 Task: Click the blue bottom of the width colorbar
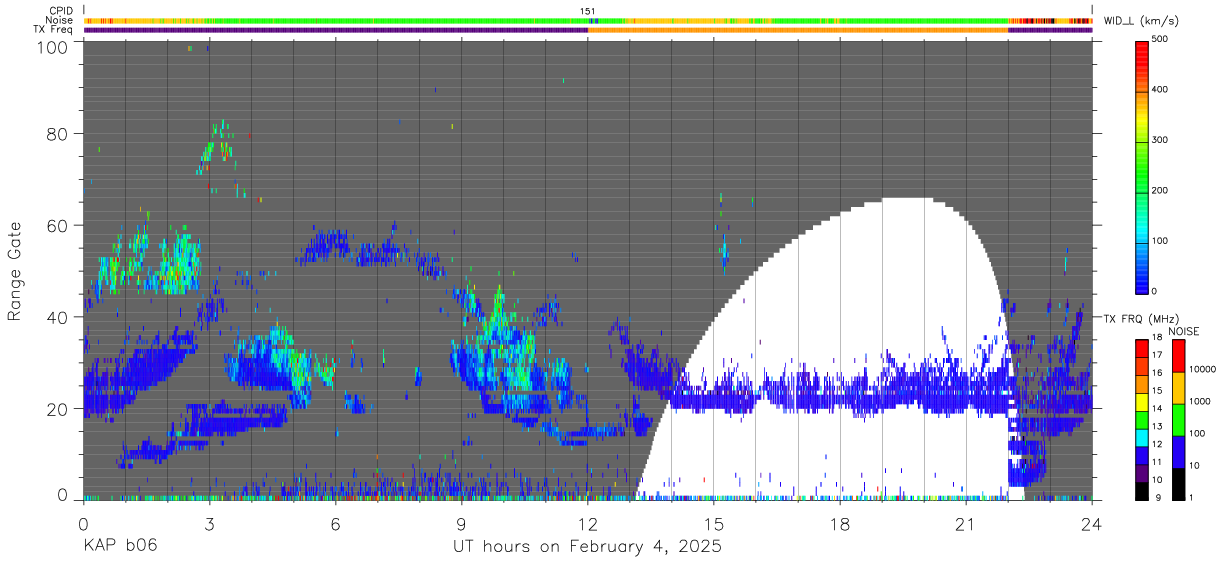pyautogui.click(x=1142, y=277)
